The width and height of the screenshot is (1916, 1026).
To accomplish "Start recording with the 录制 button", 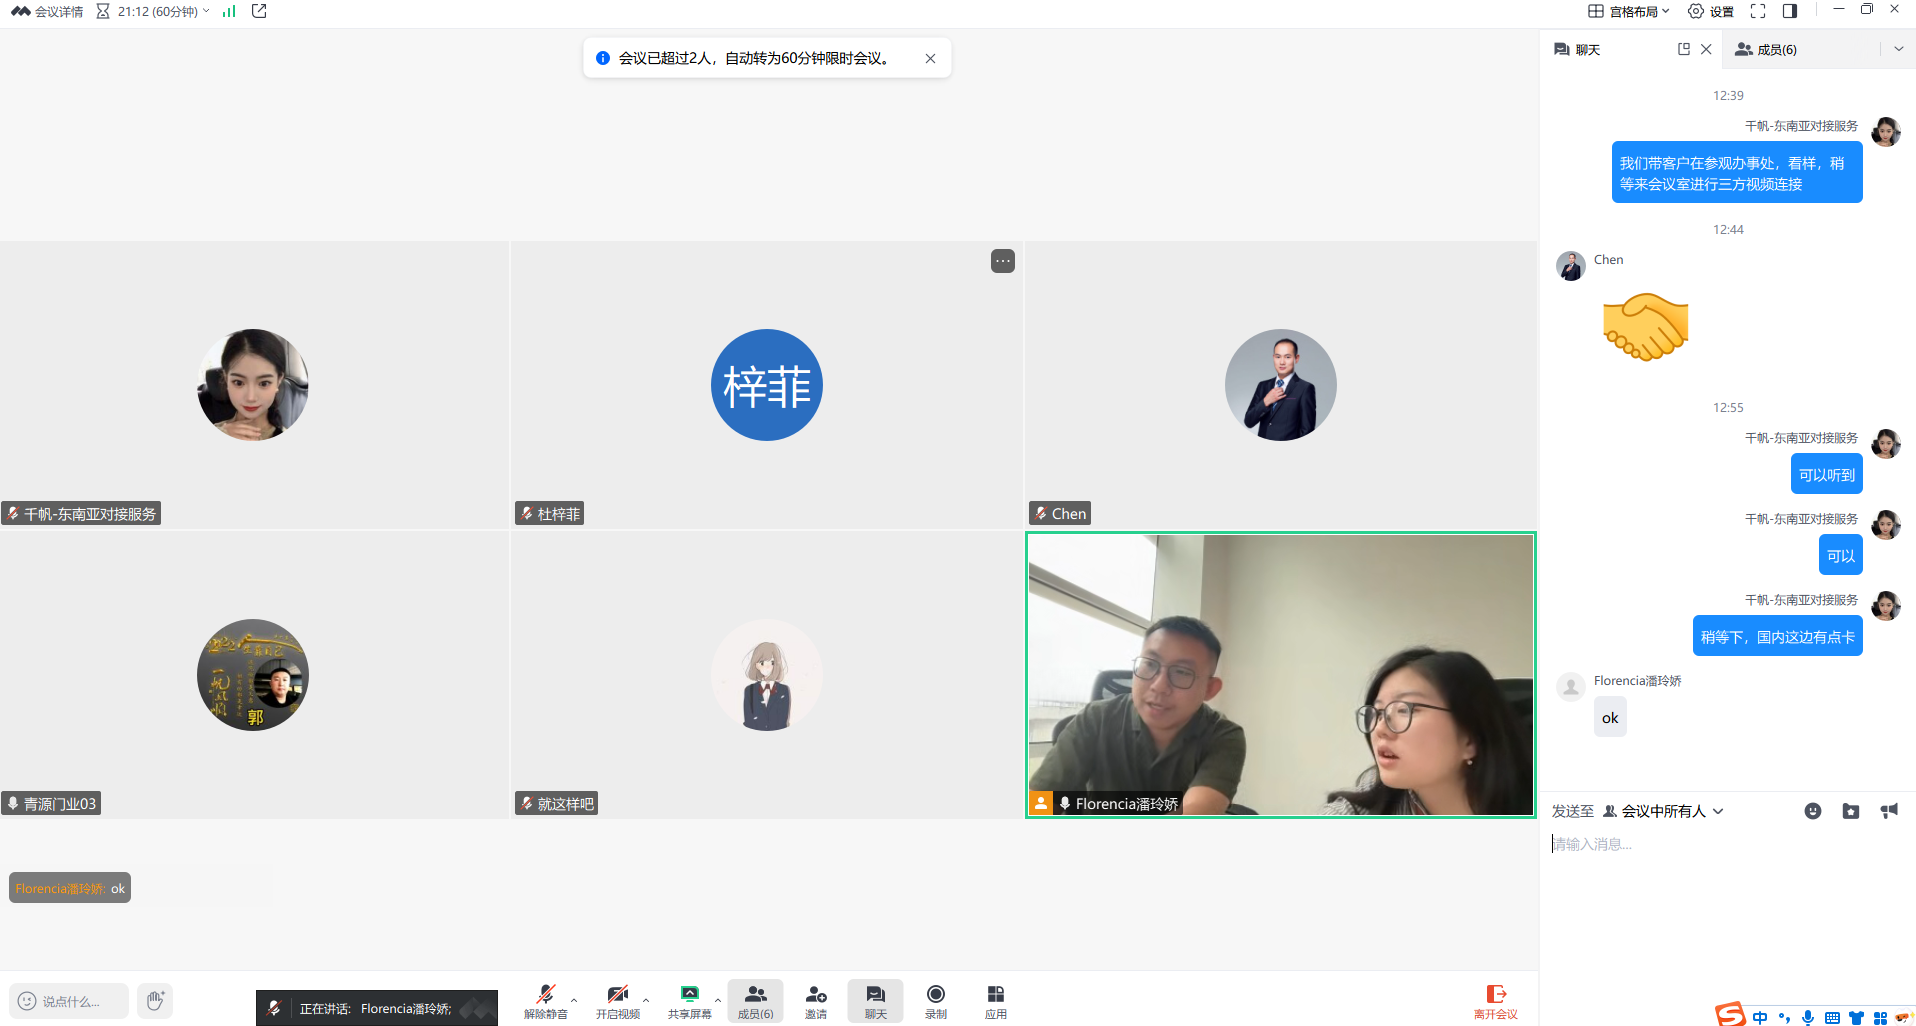I will point(935,1000).
